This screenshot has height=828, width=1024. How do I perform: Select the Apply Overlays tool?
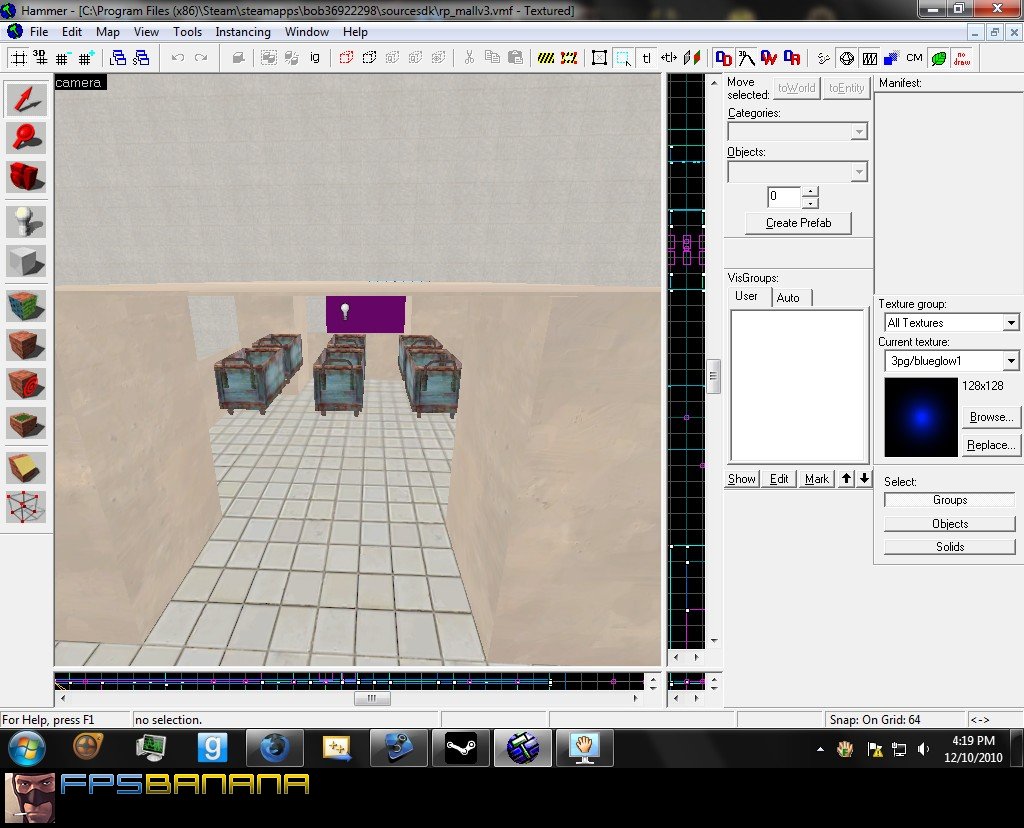pyautogui.click(x=26, y=423)
